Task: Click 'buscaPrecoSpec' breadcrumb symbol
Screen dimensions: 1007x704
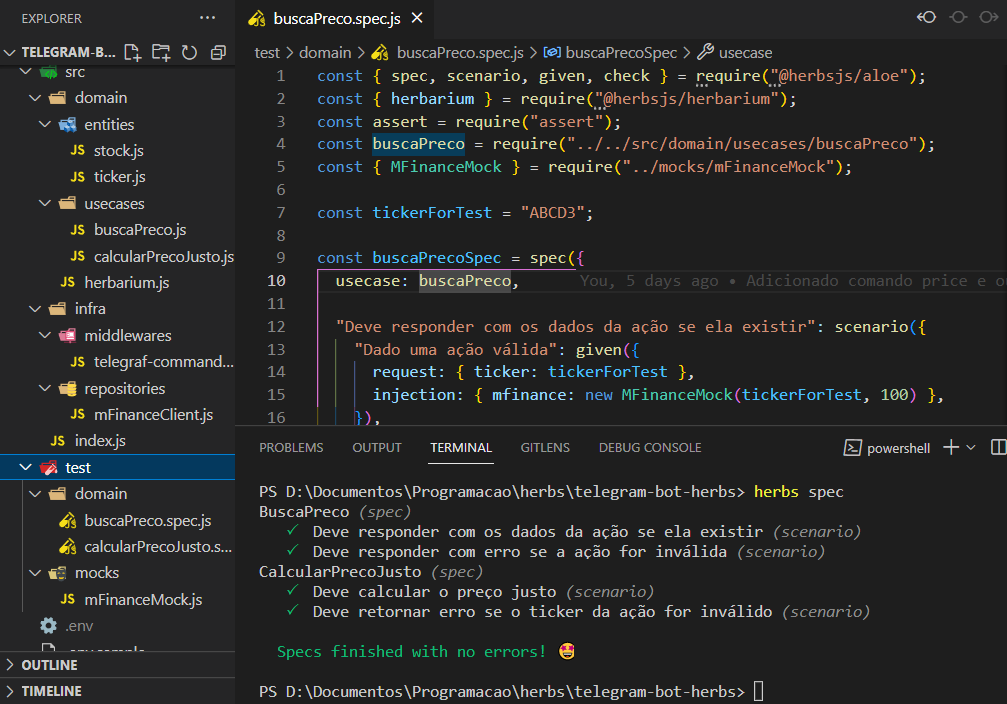Action: (621, 53)
